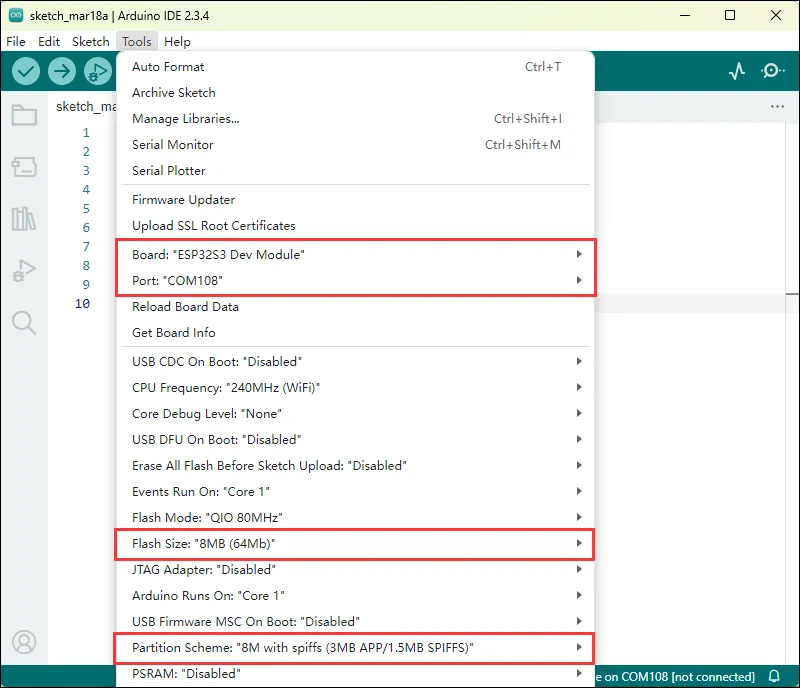The image size is (800, 688).
Task: Click the Verify checkmark button
Action: click(26, 71)
